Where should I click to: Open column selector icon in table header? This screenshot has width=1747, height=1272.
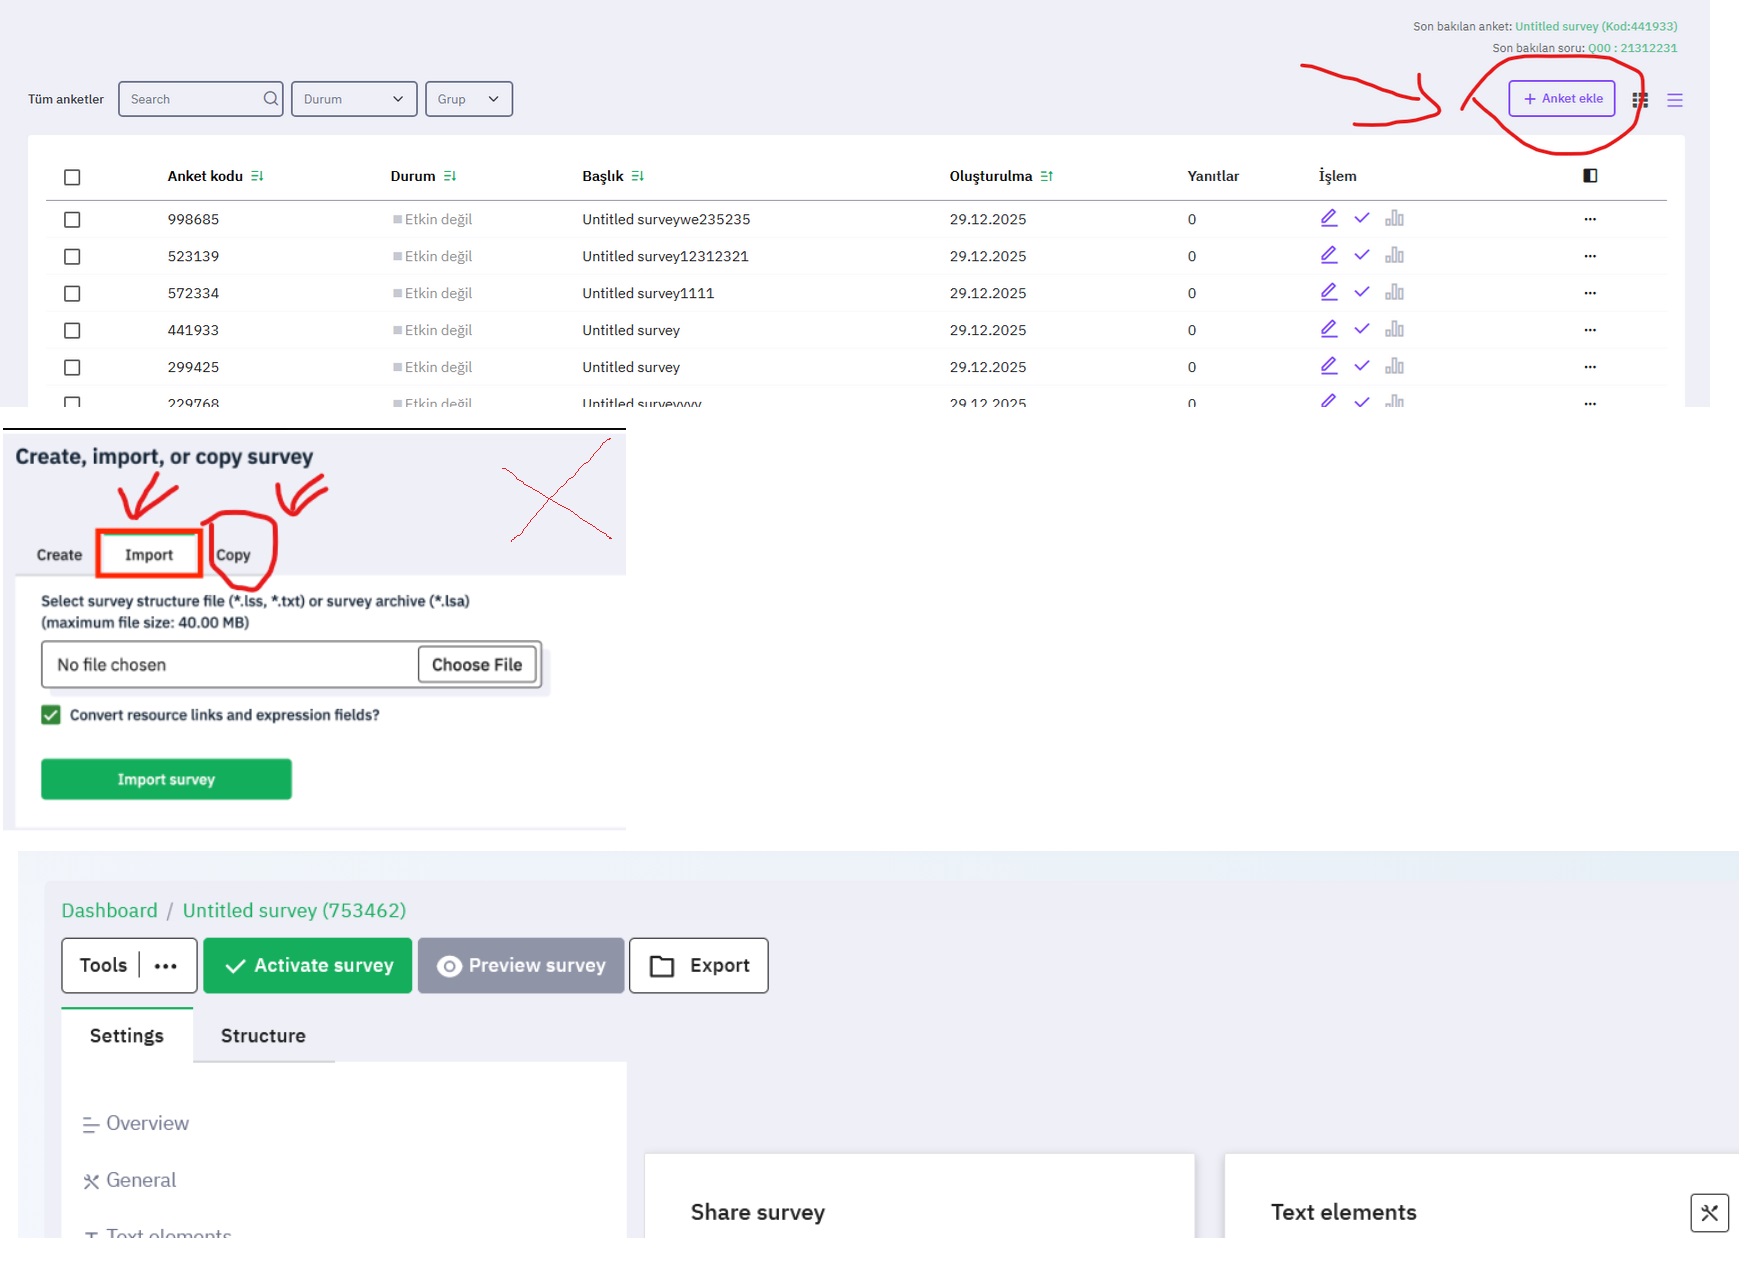pyautogui.click(x=1590, y=176)
